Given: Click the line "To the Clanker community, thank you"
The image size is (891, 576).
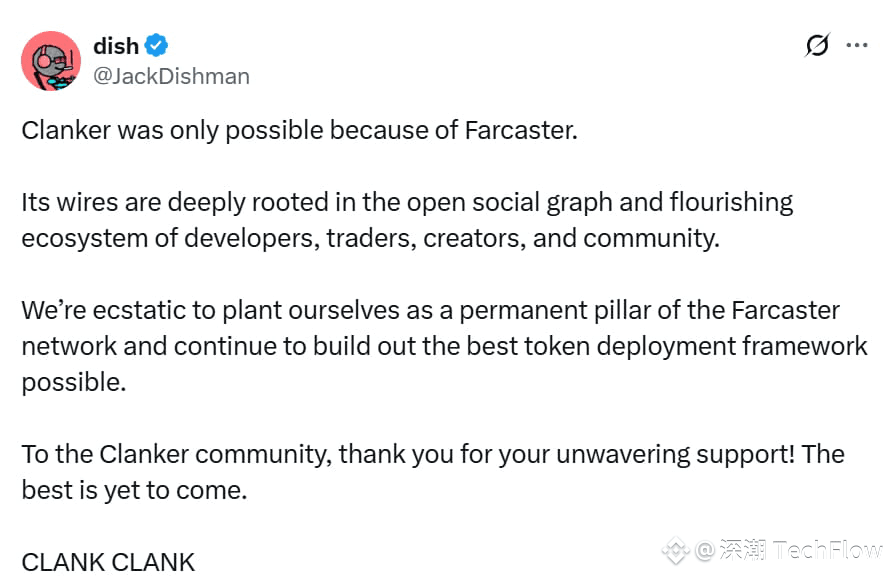Looking at the screenshot, I should tap(433, 454).
